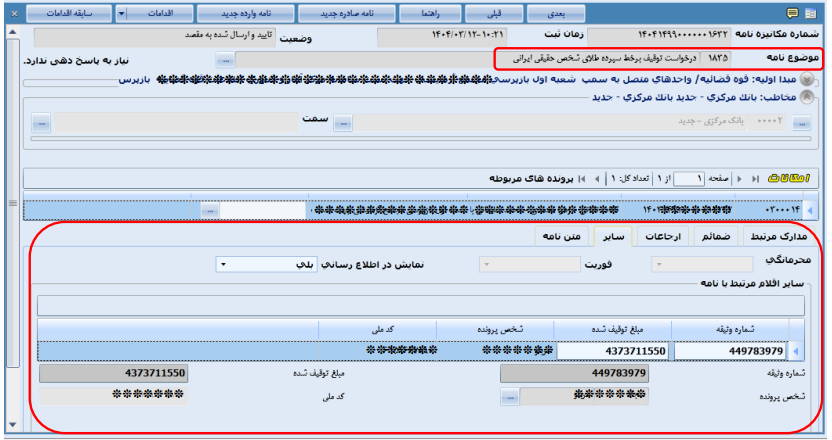Open ellipsis lookup for شخص پرونده
This screenshot has height=440, width=832.
[x=509, y=397]
